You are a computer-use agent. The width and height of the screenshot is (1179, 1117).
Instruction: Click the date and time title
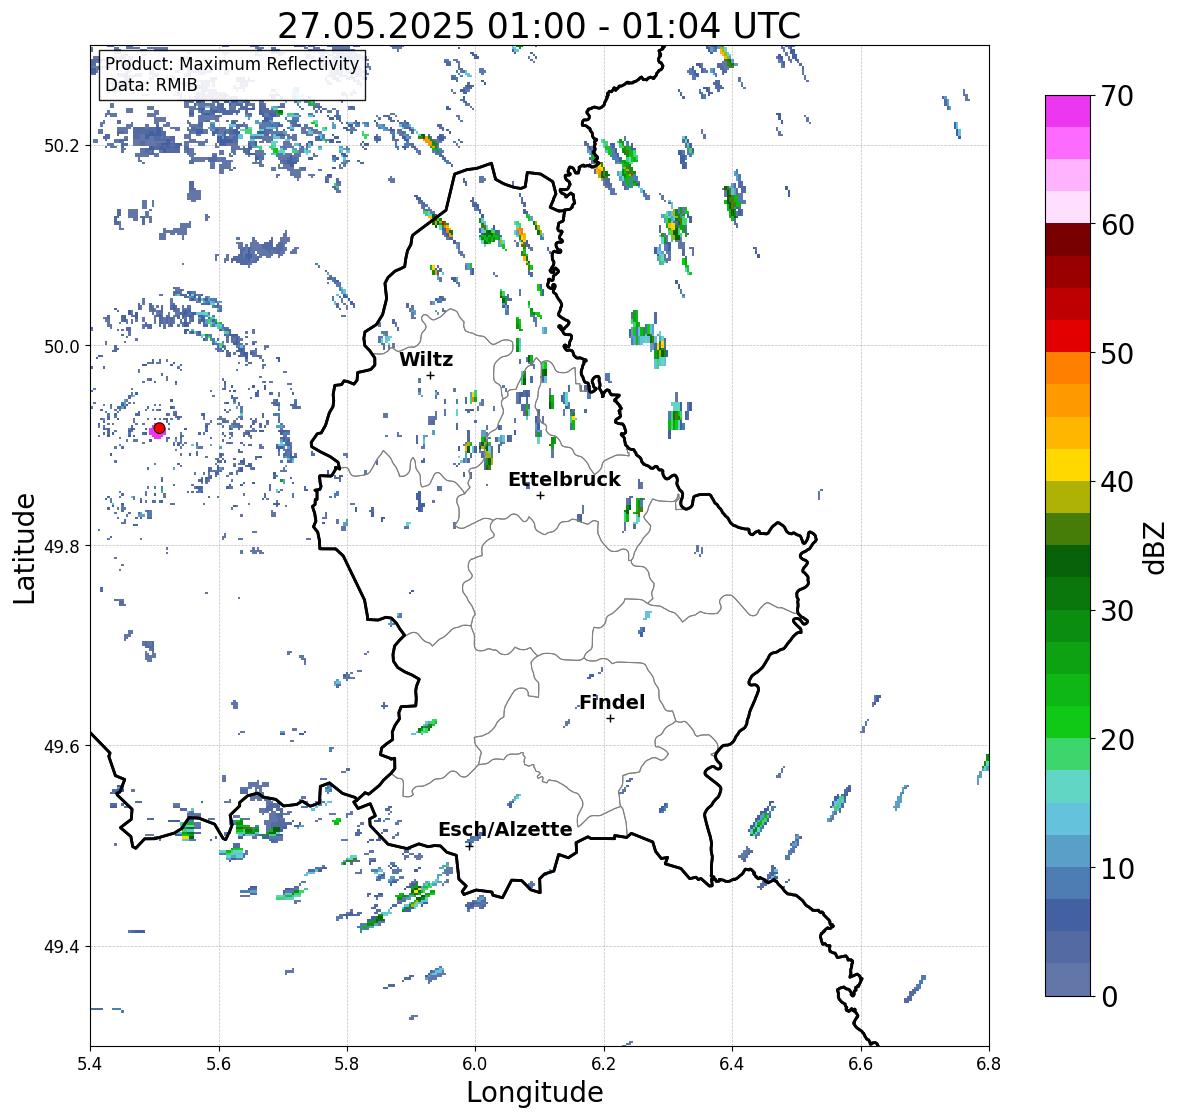tap(539, 26)
